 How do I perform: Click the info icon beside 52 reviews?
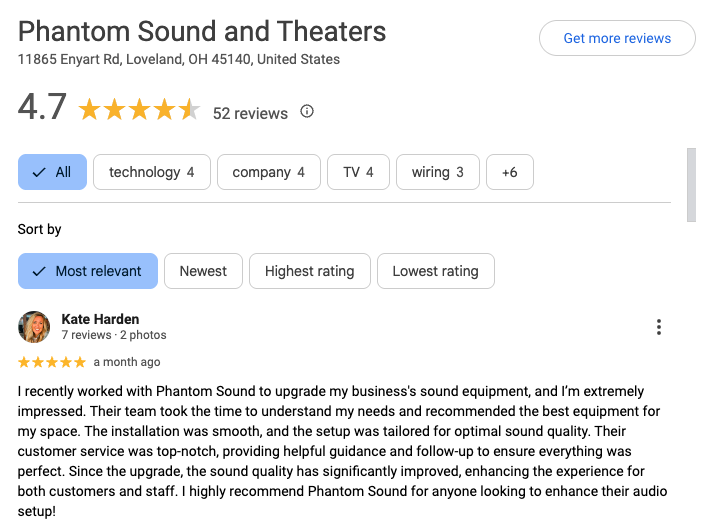pyautogui.click(x=307, y=111)
